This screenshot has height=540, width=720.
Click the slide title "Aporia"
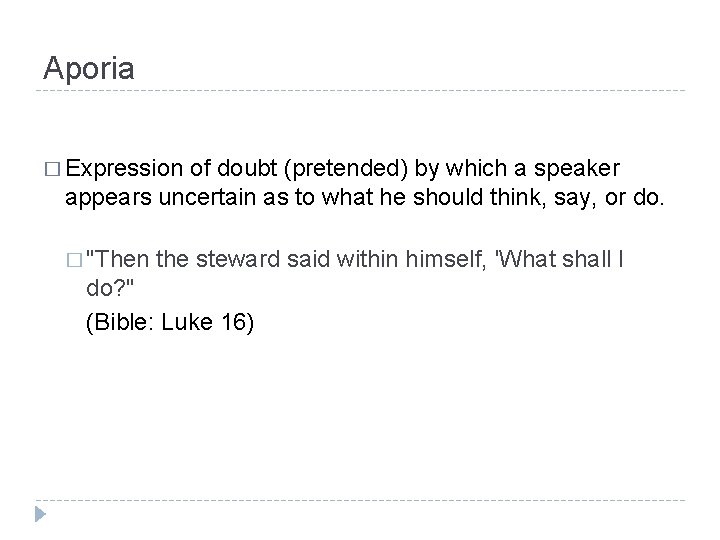click(89, 67)
